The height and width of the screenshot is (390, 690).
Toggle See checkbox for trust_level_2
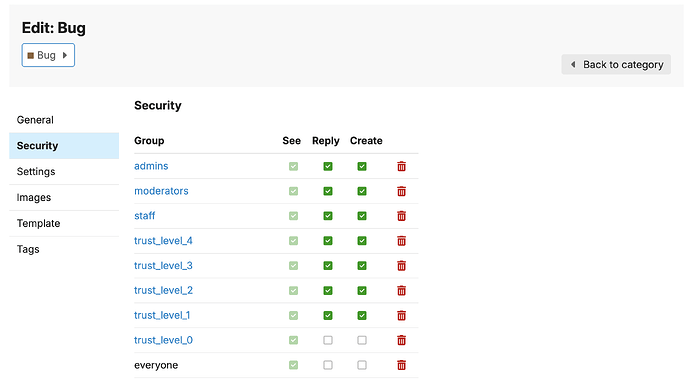pos(294,291)
